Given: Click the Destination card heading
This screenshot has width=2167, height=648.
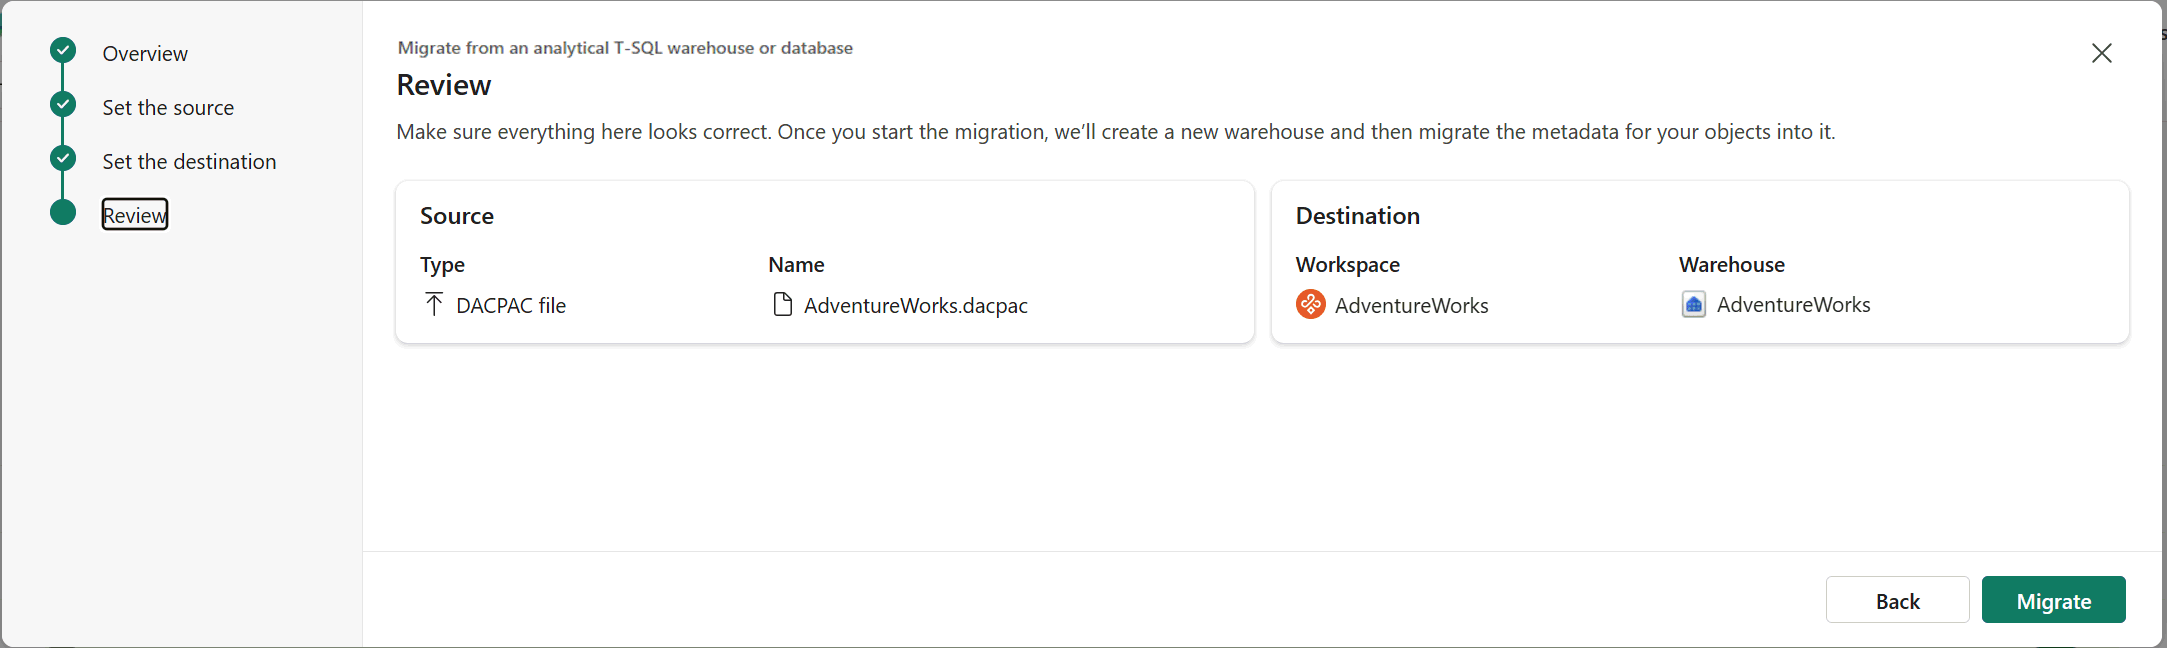Looking at the screenshot, I should coord(1357,216).
